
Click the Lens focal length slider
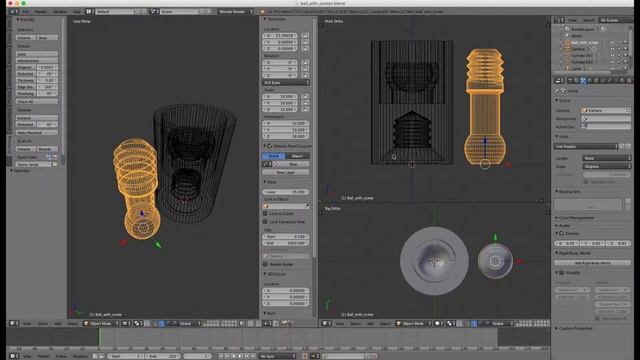coord(285,191)
